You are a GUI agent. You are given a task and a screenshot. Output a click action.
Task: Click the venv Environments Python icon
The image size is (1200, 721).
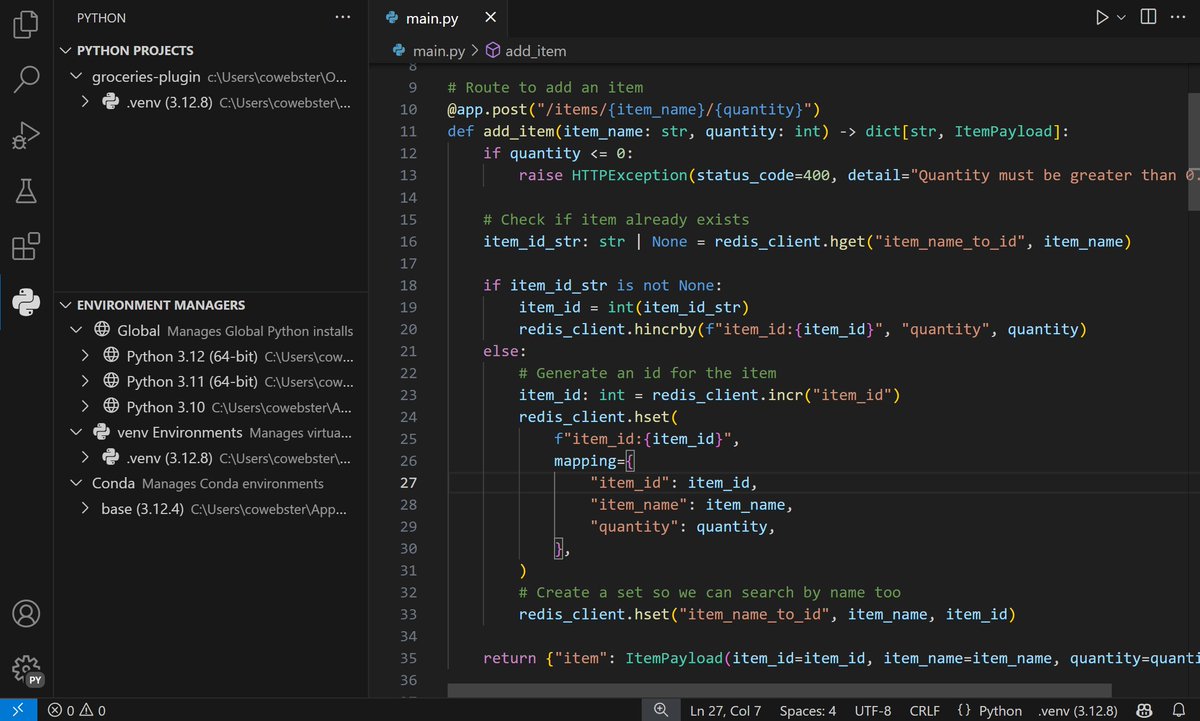tap(101, 432)
